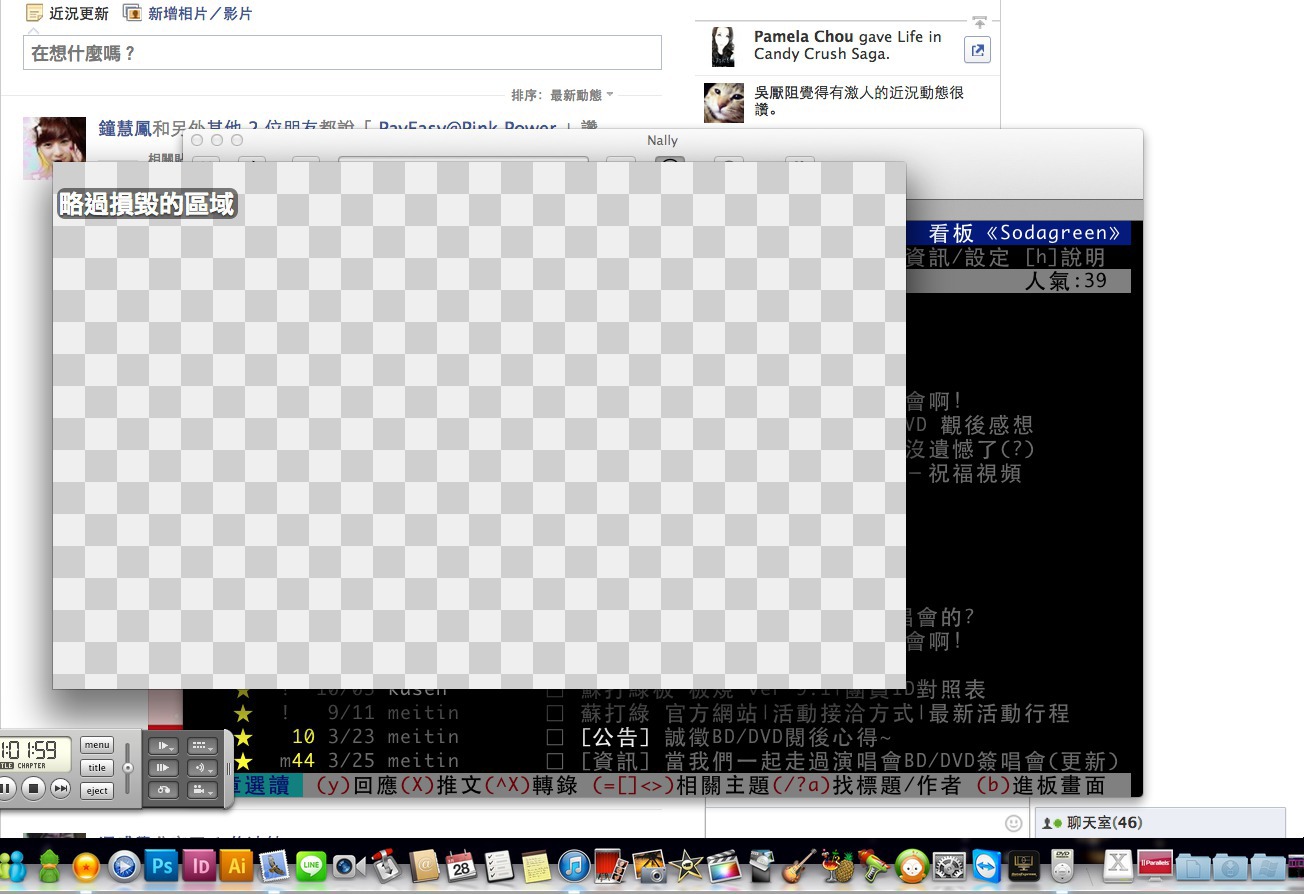Image resolution: width=1304 pixels, height=894 pixels.
Task: Adjust the DVD Player volume slider
Action: (x=127, y=767)
